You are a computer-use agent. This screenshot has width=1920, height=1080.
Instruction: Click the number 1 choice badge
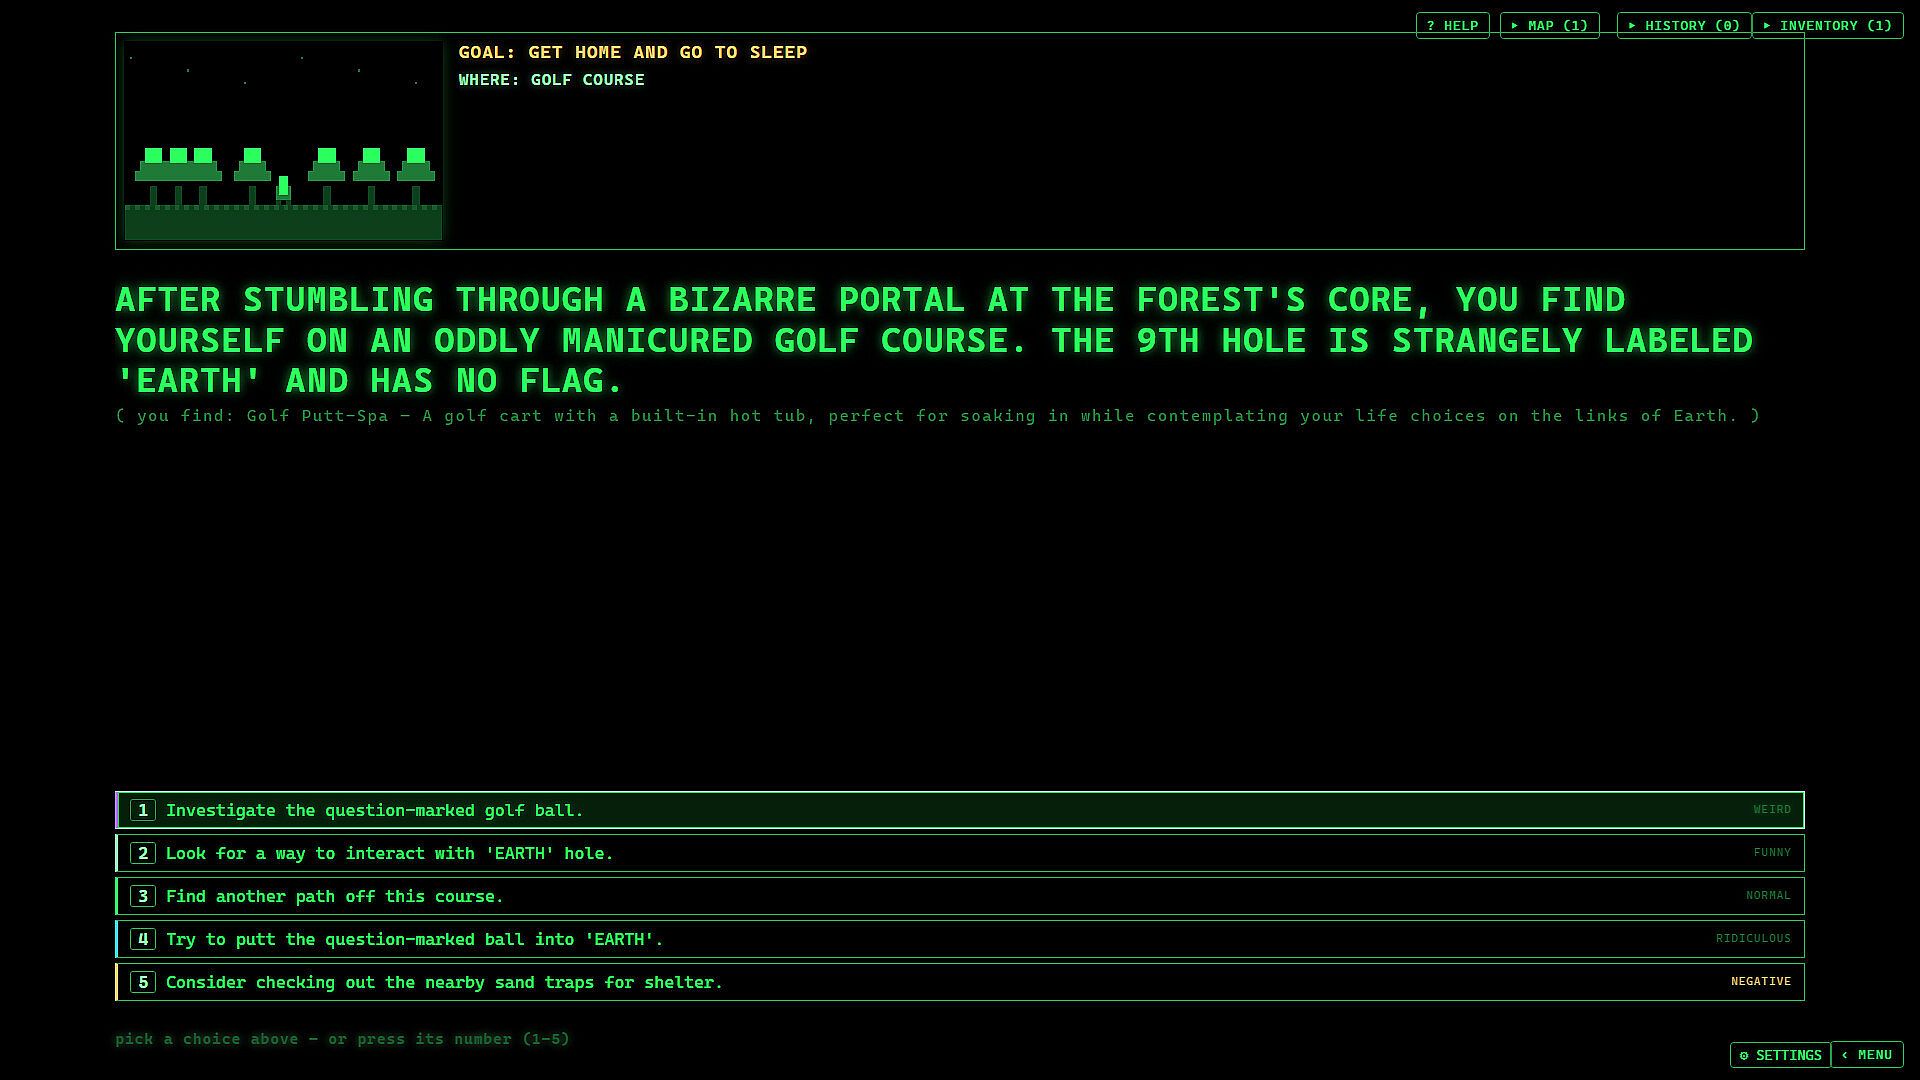point(143,810)
